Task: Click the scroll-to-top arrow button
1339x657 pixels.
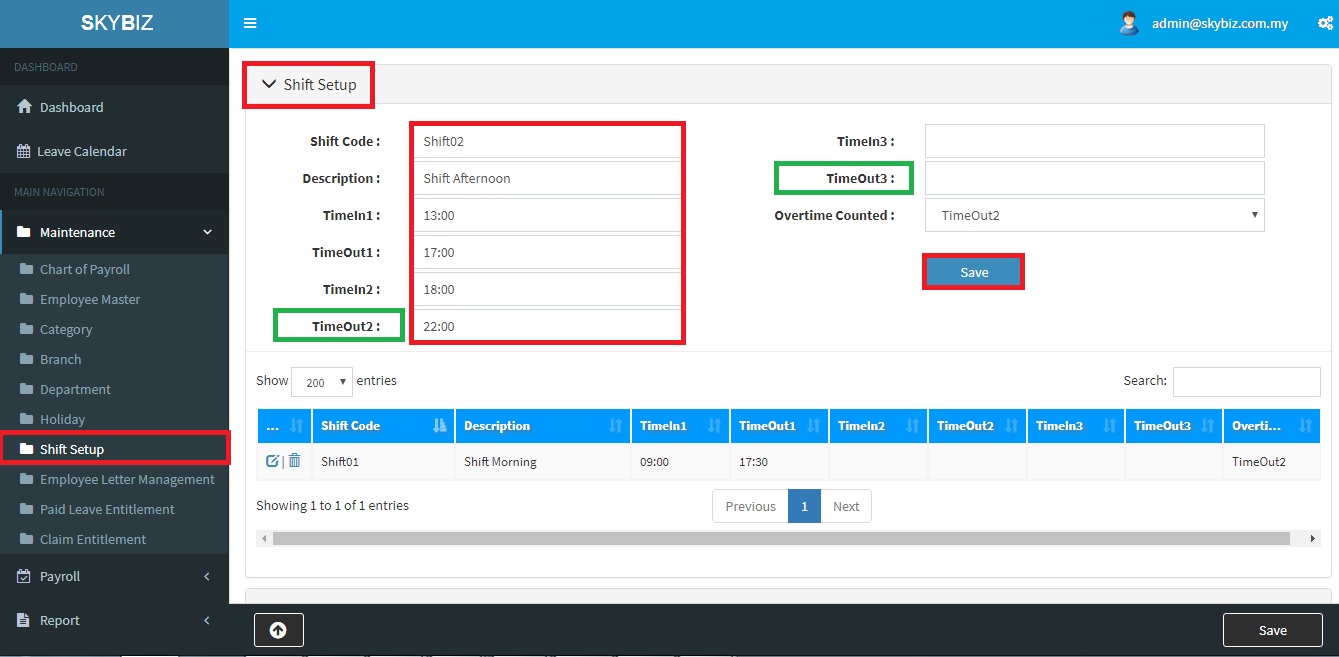Action: tap(278, 630)
